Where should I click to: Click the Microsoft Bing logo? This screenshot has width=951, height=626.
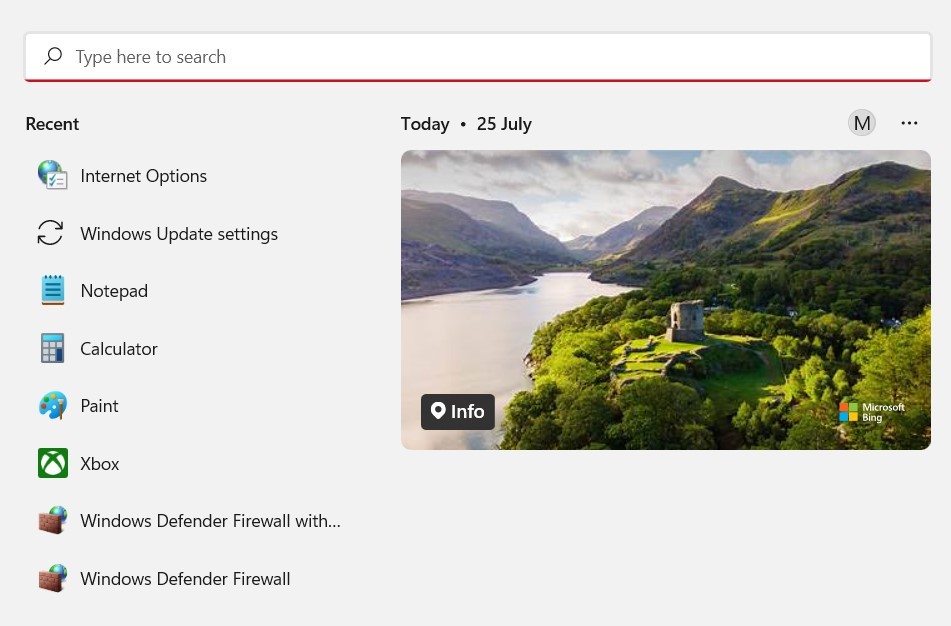tap(872, 412)
